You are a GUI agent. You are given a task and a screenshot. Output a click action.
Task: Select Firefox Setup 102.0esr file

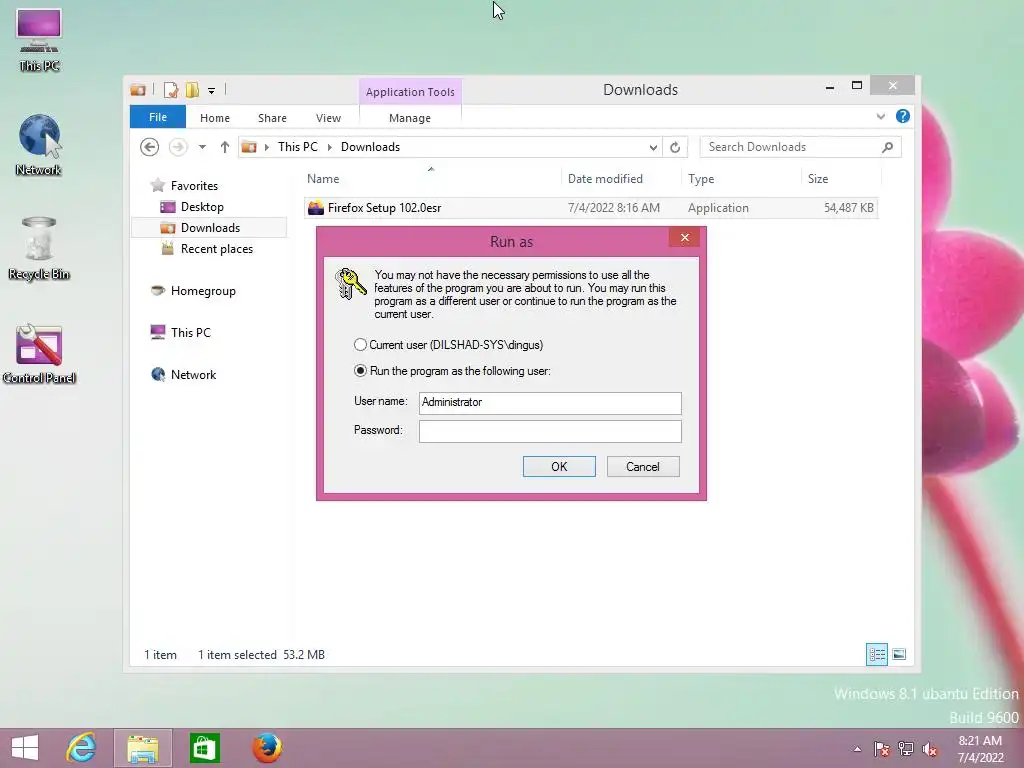[x=590, y=208]
